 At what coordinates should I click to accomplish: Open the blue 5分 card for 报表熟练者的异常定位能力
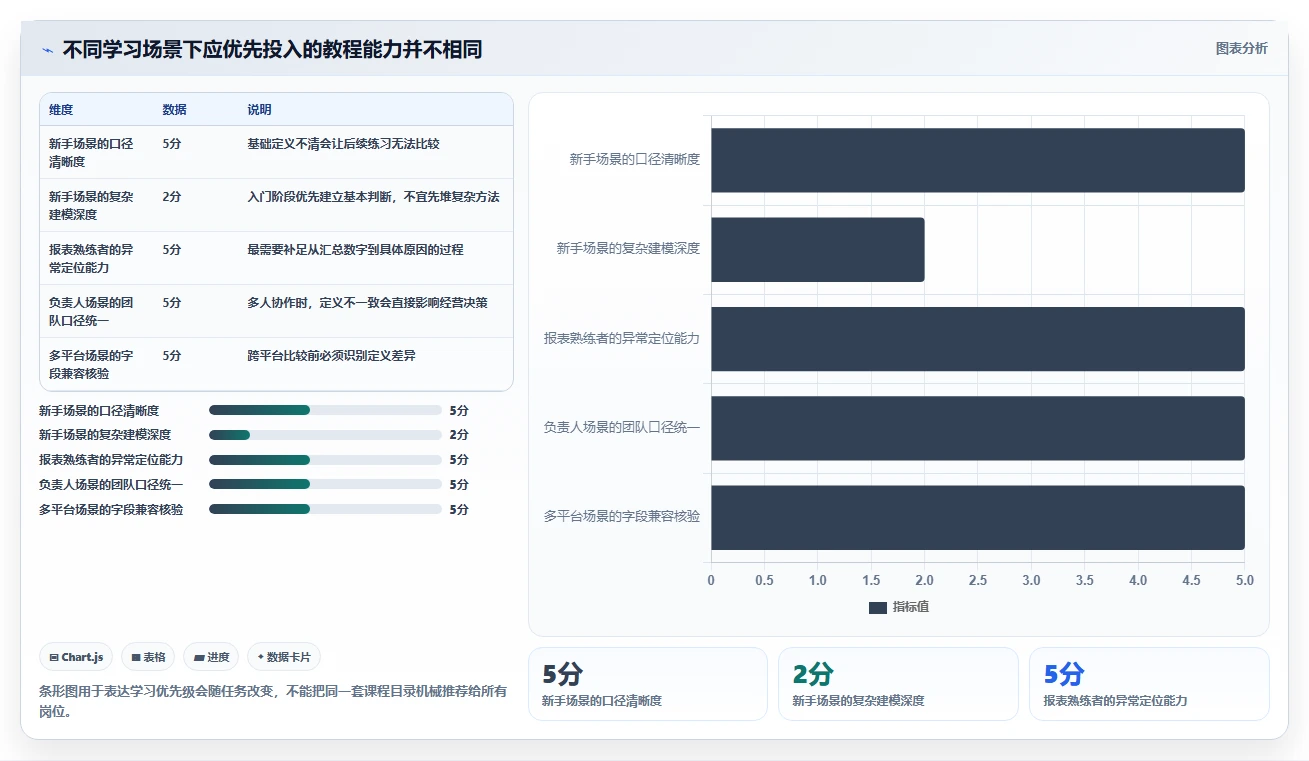click(x=1149, y=684)
